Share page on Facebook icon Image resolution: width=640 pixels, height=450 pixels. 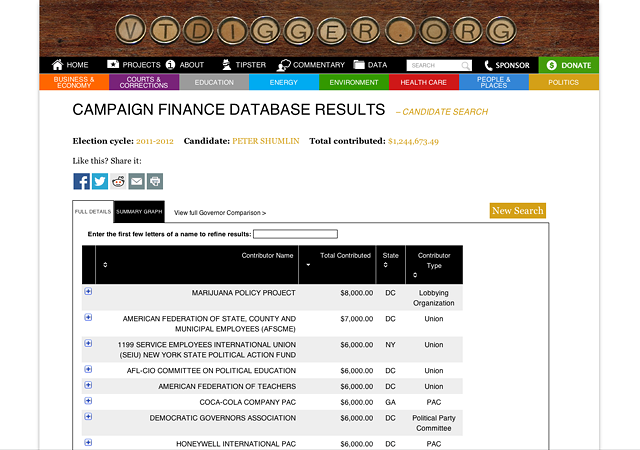(x=82, y=181)
